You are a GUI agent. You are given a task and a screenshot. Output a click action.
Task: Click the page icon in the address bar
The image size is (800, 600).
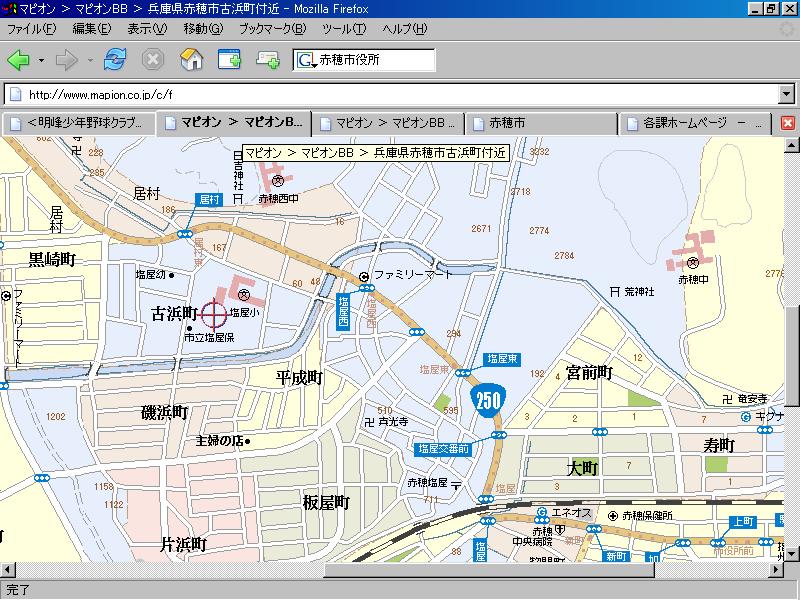click(16, 94)
